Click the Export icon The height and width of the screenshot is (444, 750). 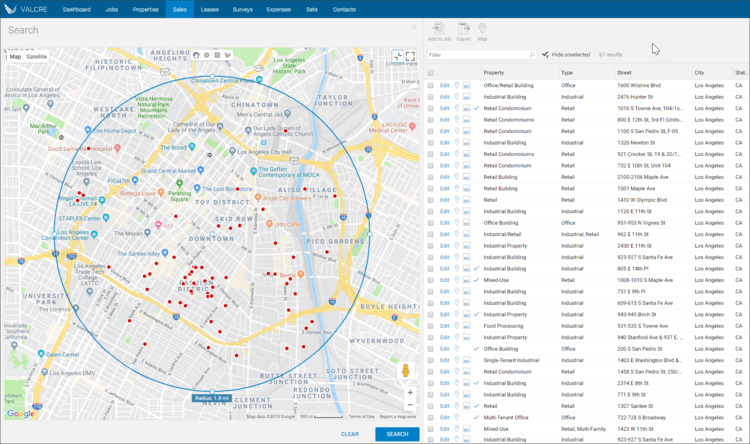[x=463, y=29]
